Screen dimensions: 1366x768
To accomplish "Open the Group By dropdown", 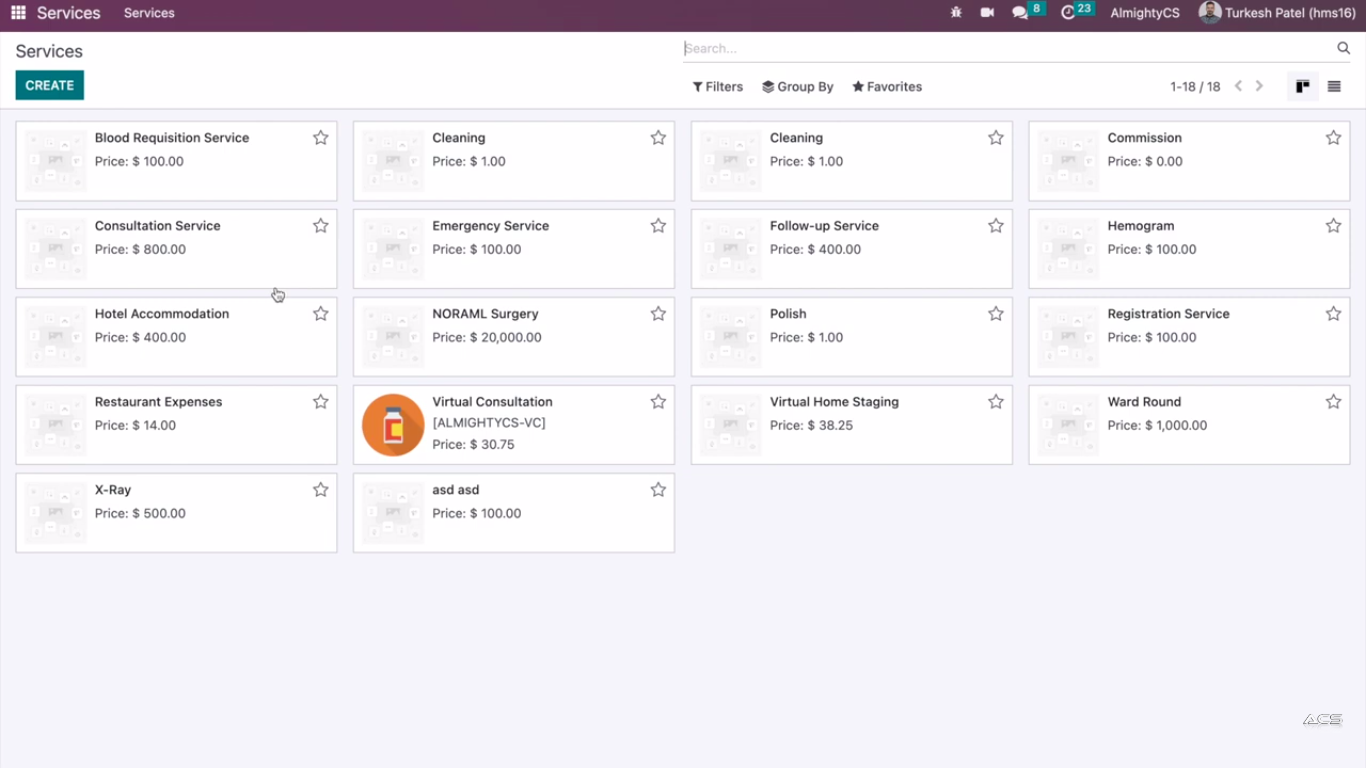I will click(798, 87).
